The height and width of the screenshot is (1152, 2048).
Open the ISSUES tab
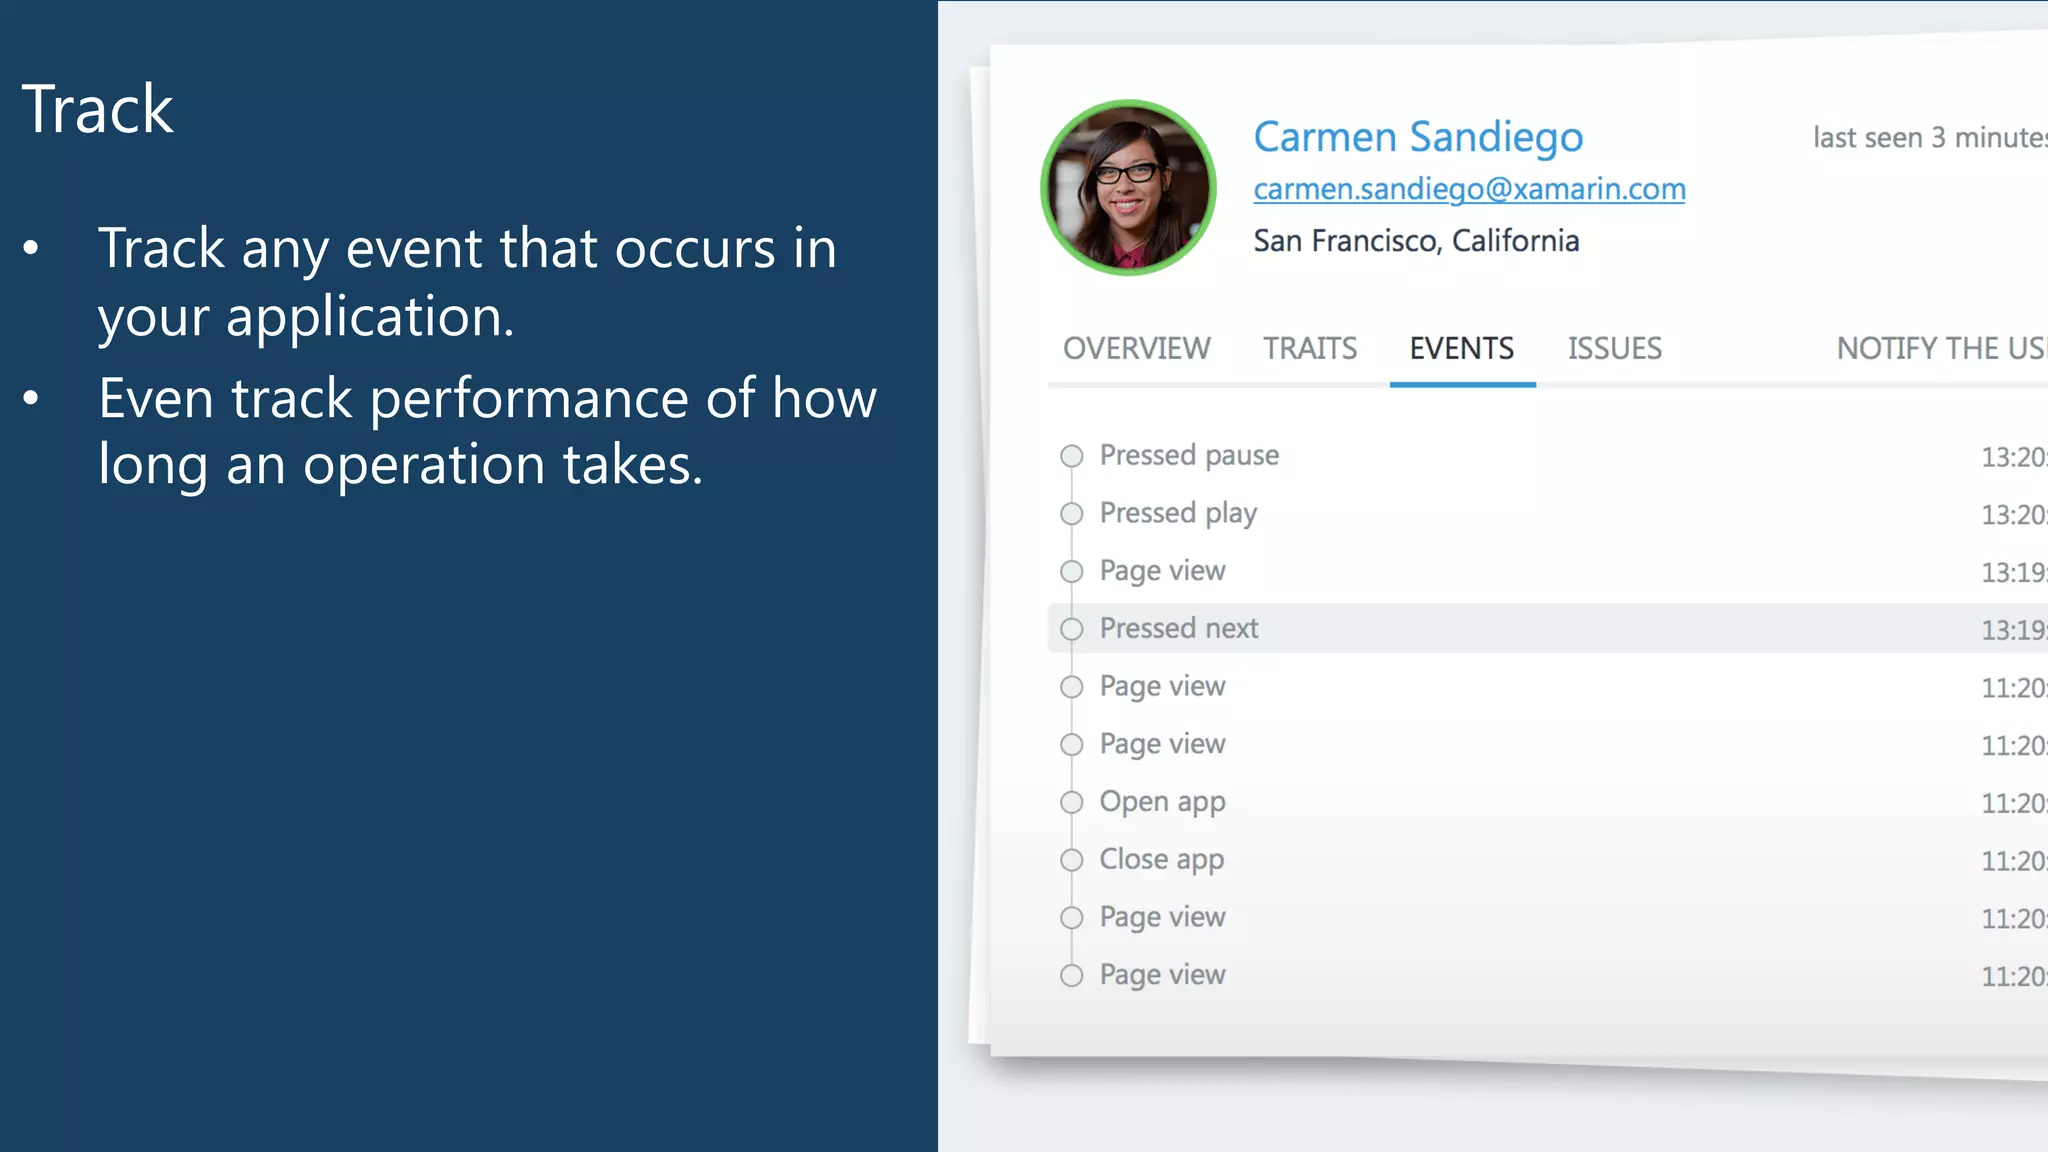tap(1614, 348)
